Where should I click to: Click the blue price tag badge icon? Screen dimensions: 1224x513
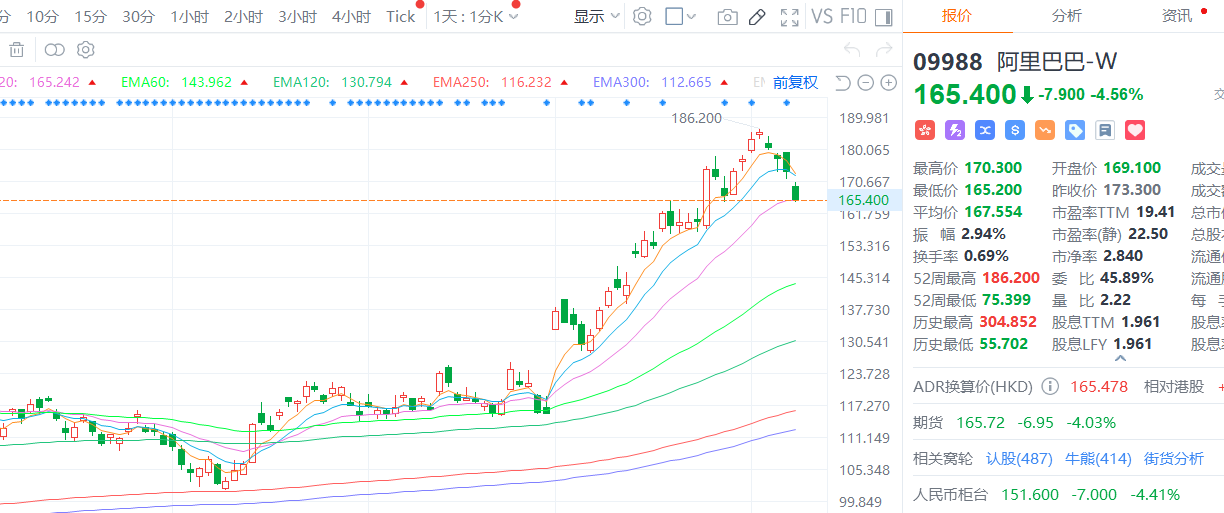point(1075,130)
